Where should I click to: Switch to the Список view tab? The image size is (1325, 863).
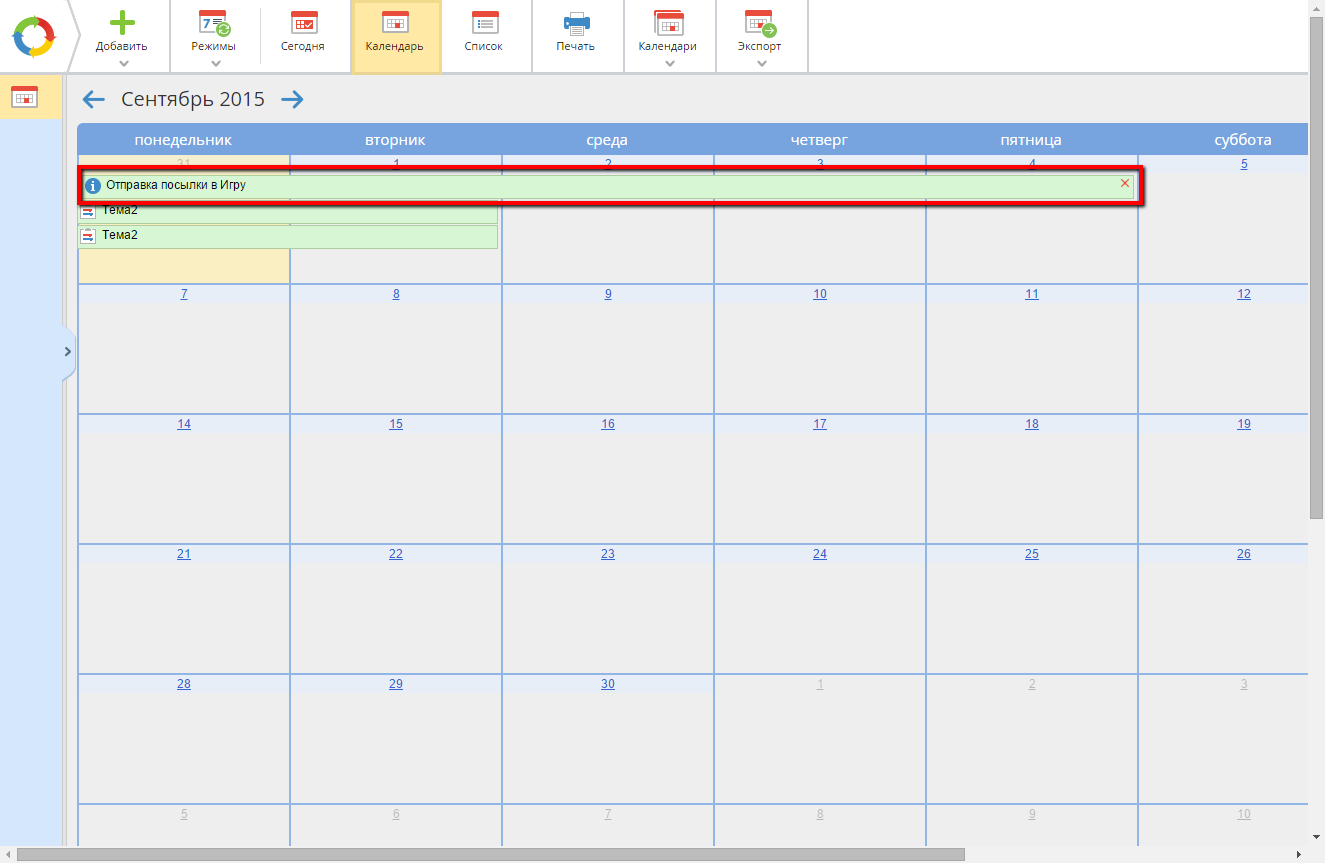tap(484, 35)
